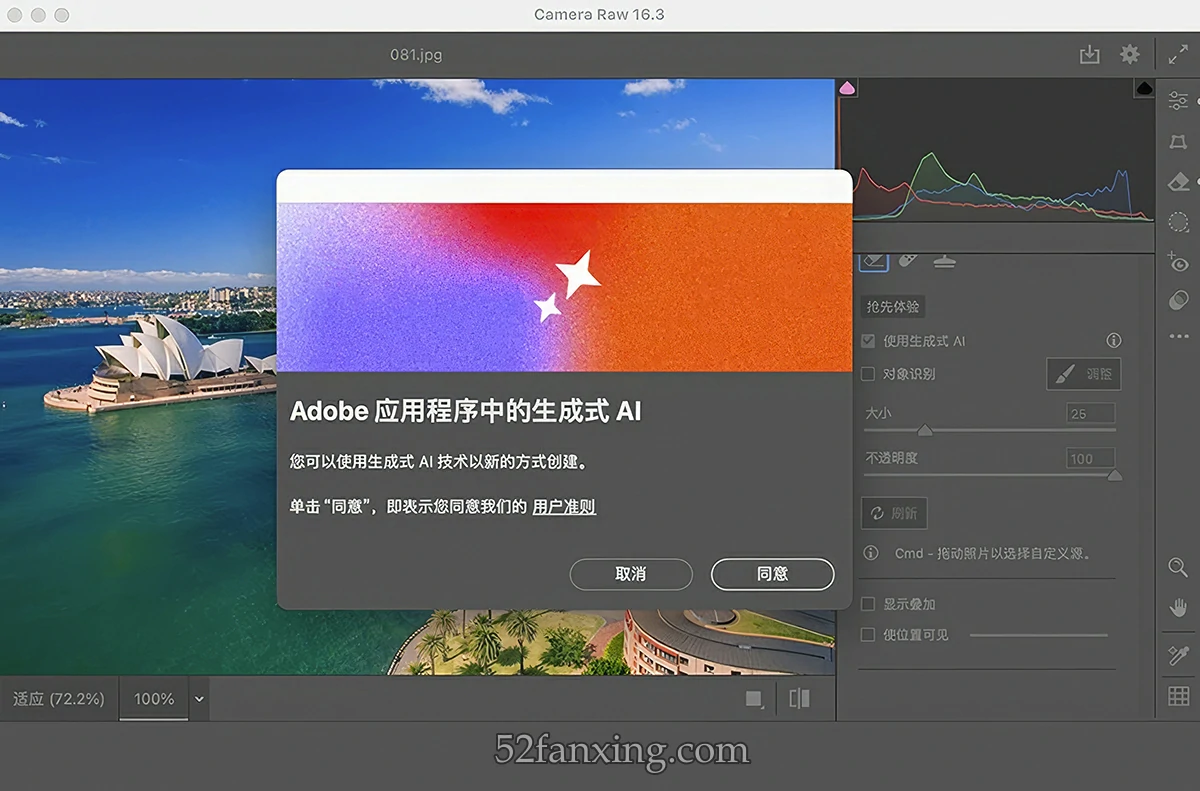
Task: Toggle full screen mode arrows icon
Action: pos(1178,55)
